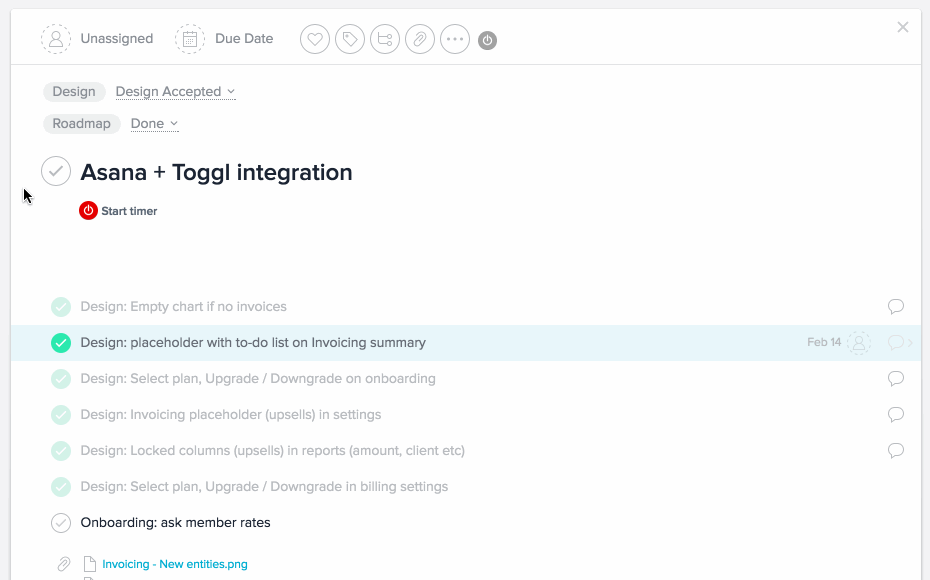
Task: Open comments on 'Design: Empty chart if no invoices'
Action: pyautogui.click(x=896, y=307)
